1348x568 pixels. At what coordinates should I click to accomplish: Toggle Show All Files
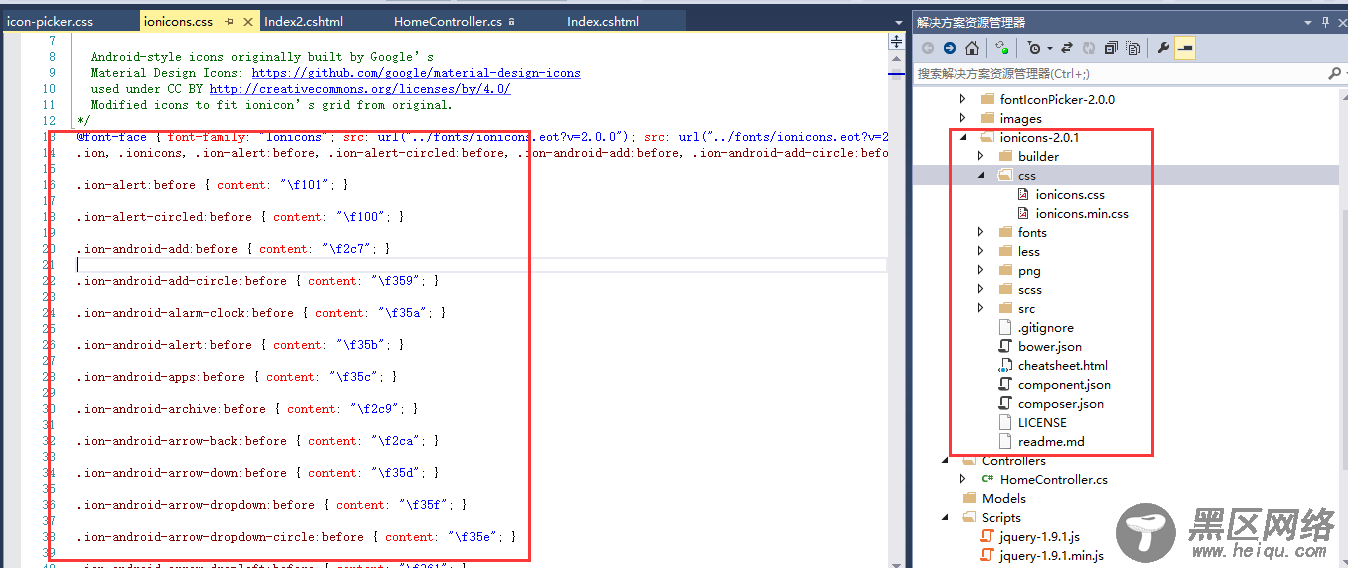[x=1133, y=48]
